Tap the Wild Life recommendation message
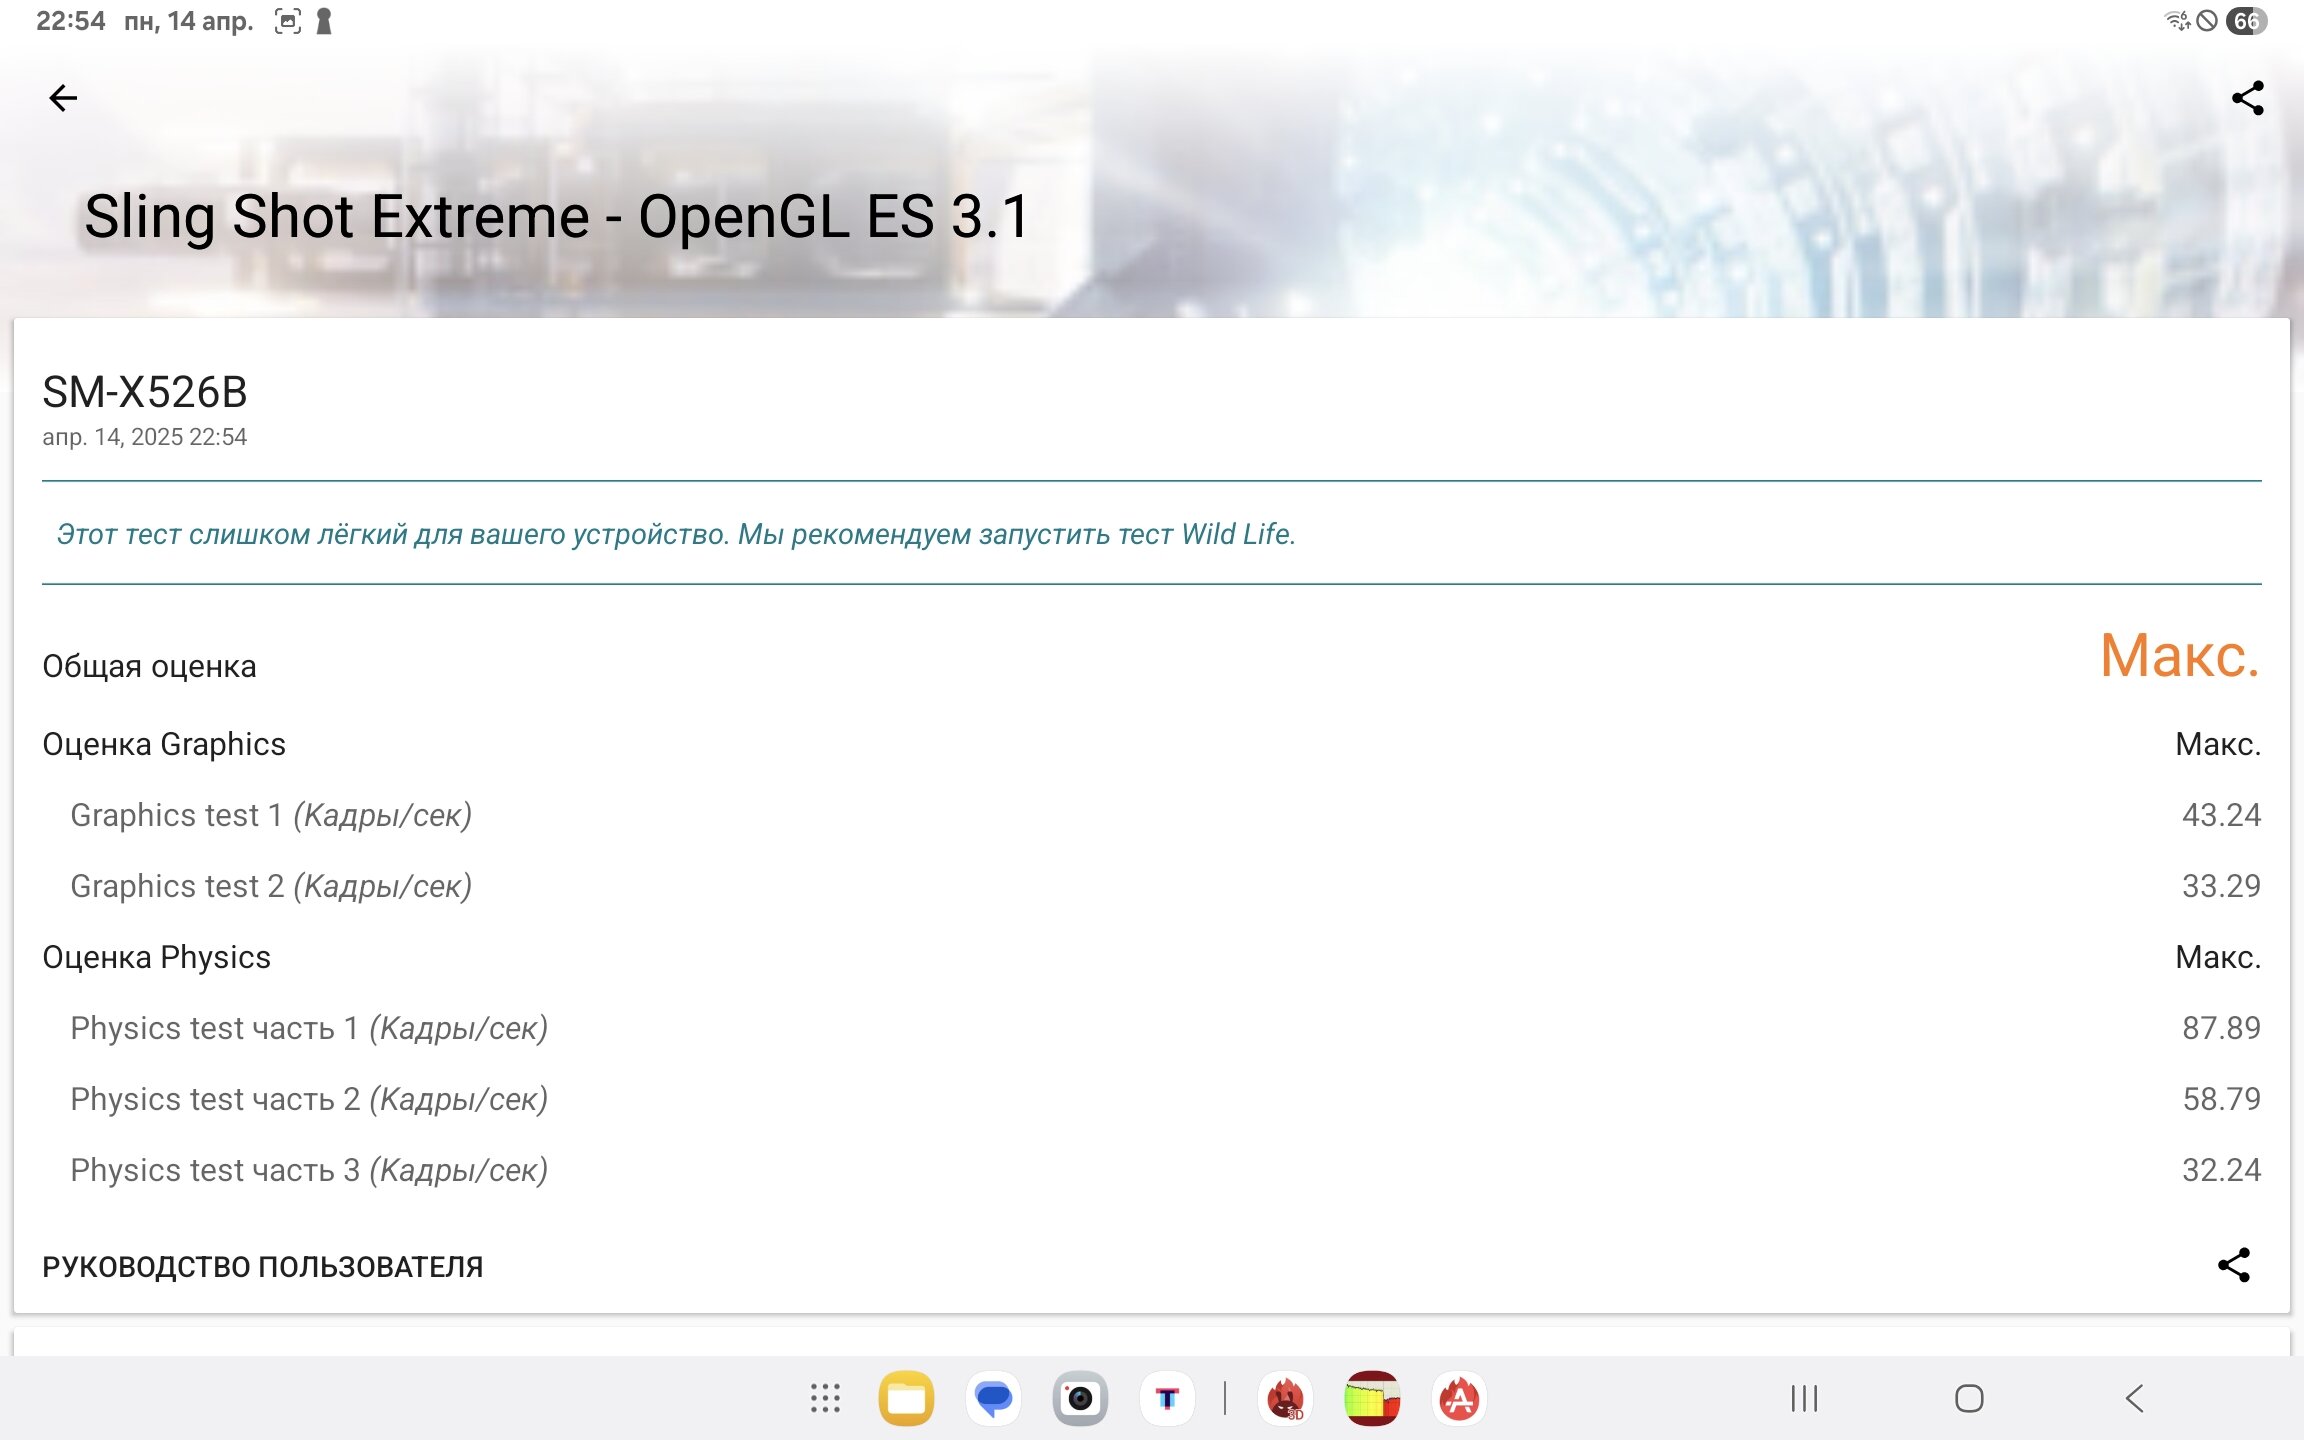Image resolution: width=2304 pixels, height=1440 pixels. click(x=676, y=534)
